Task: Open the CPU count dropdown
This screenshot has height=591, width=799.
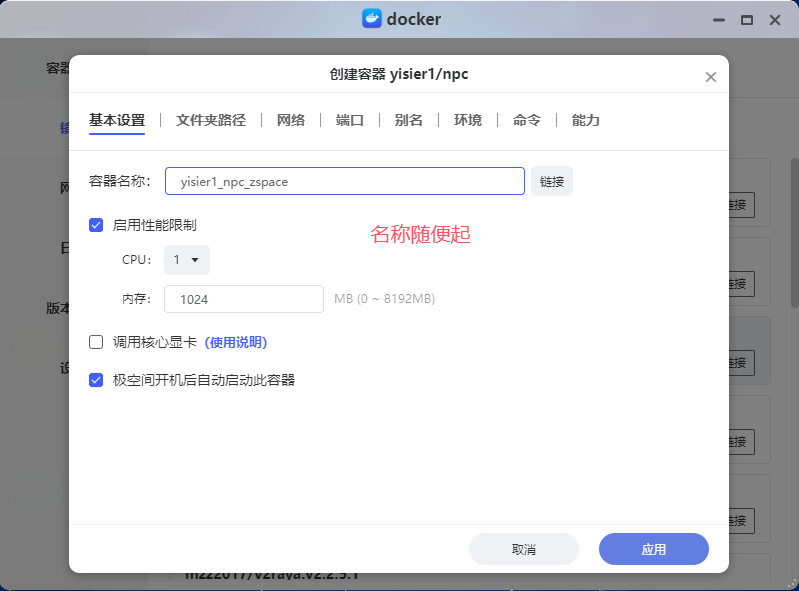Action: (x=186, y=260)
